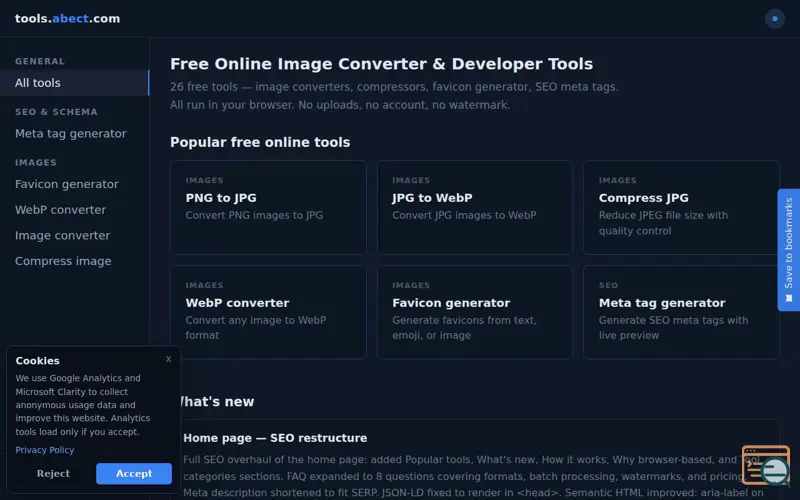Screen dimensions: 800x500
Task: Click the SEO & SCHEMA sidebar label
Action: click(56, 112)
